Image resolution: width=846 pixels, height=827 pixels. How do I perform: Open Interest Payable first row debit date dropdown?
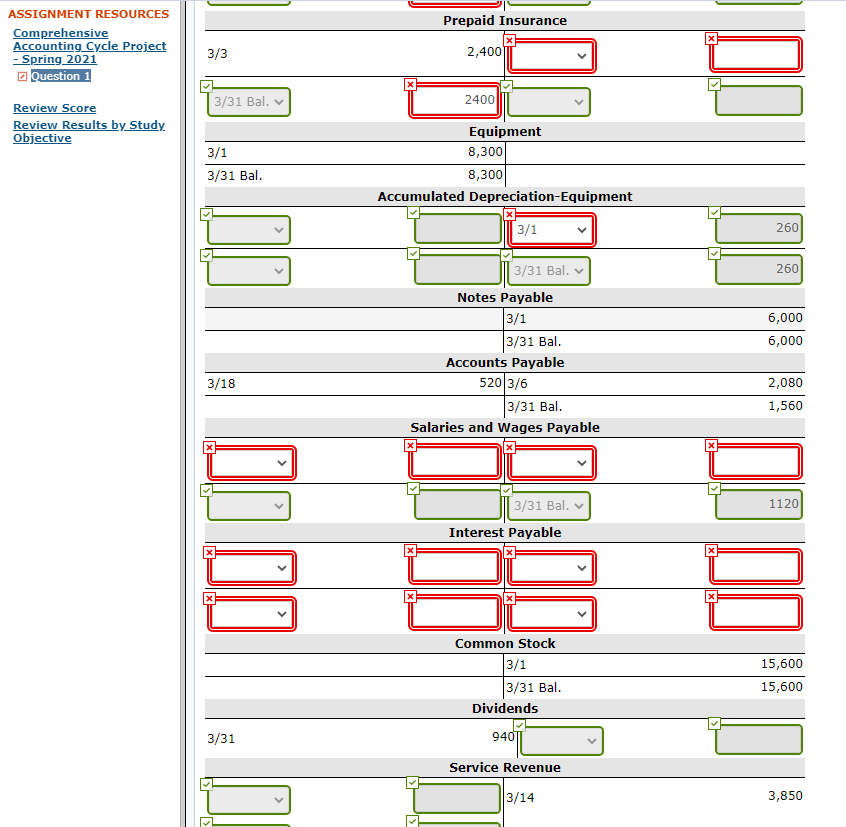click(251, 568)
